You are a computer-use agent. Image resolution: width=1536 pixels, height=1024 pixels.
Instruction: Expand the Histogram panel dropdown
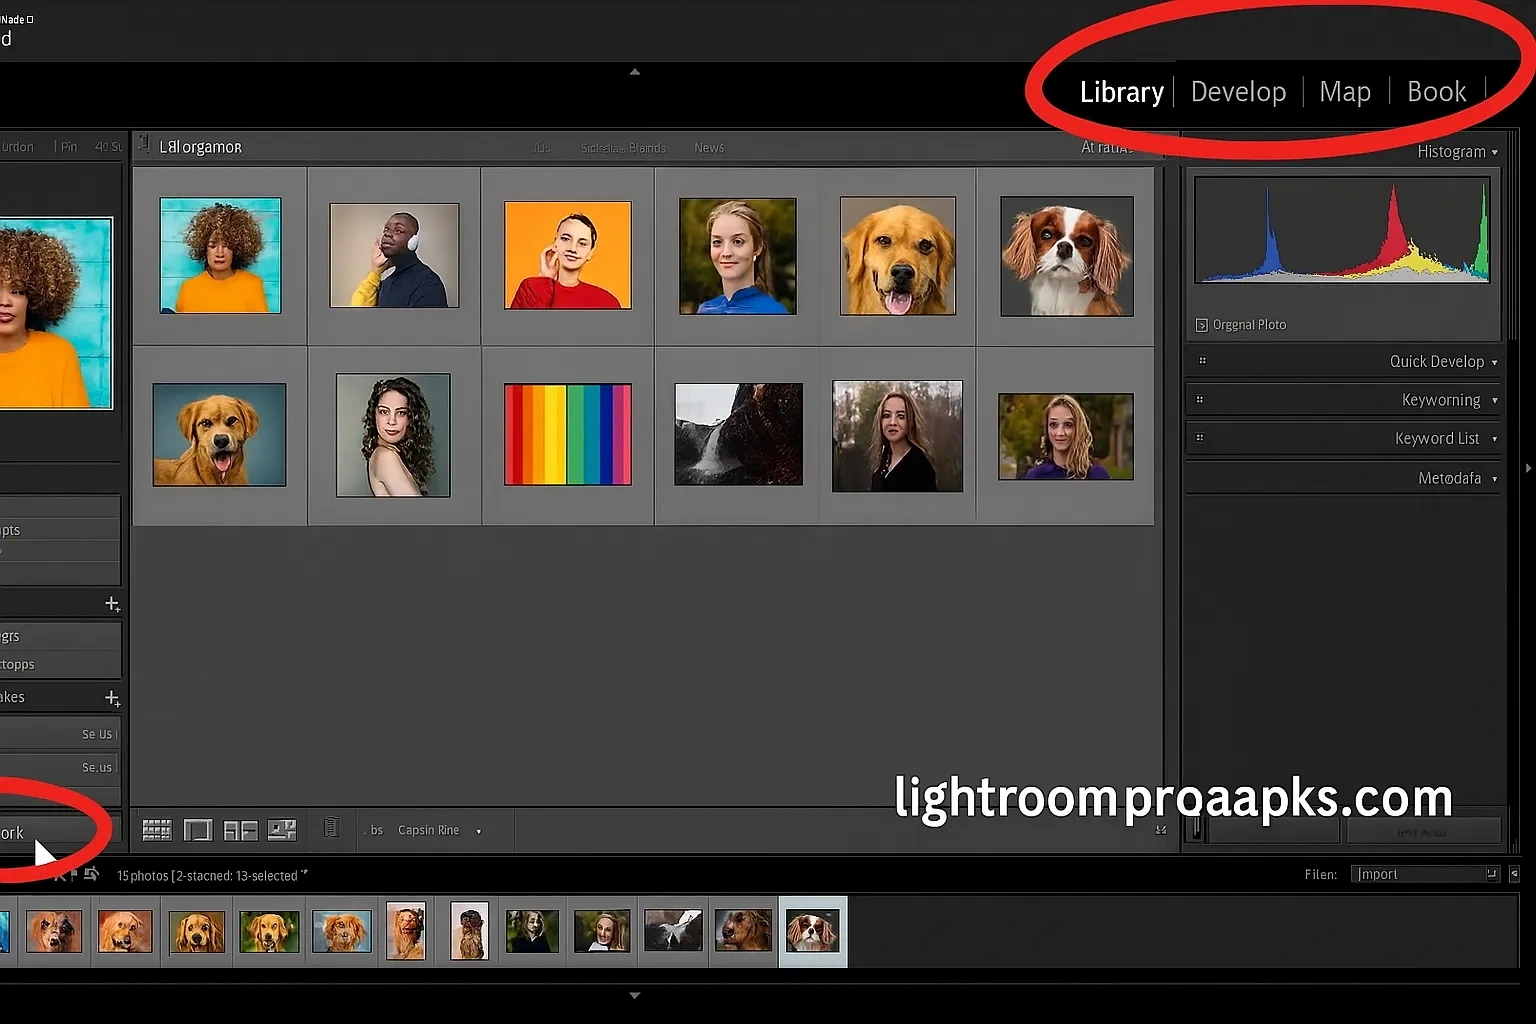[x=1494, y=151]
